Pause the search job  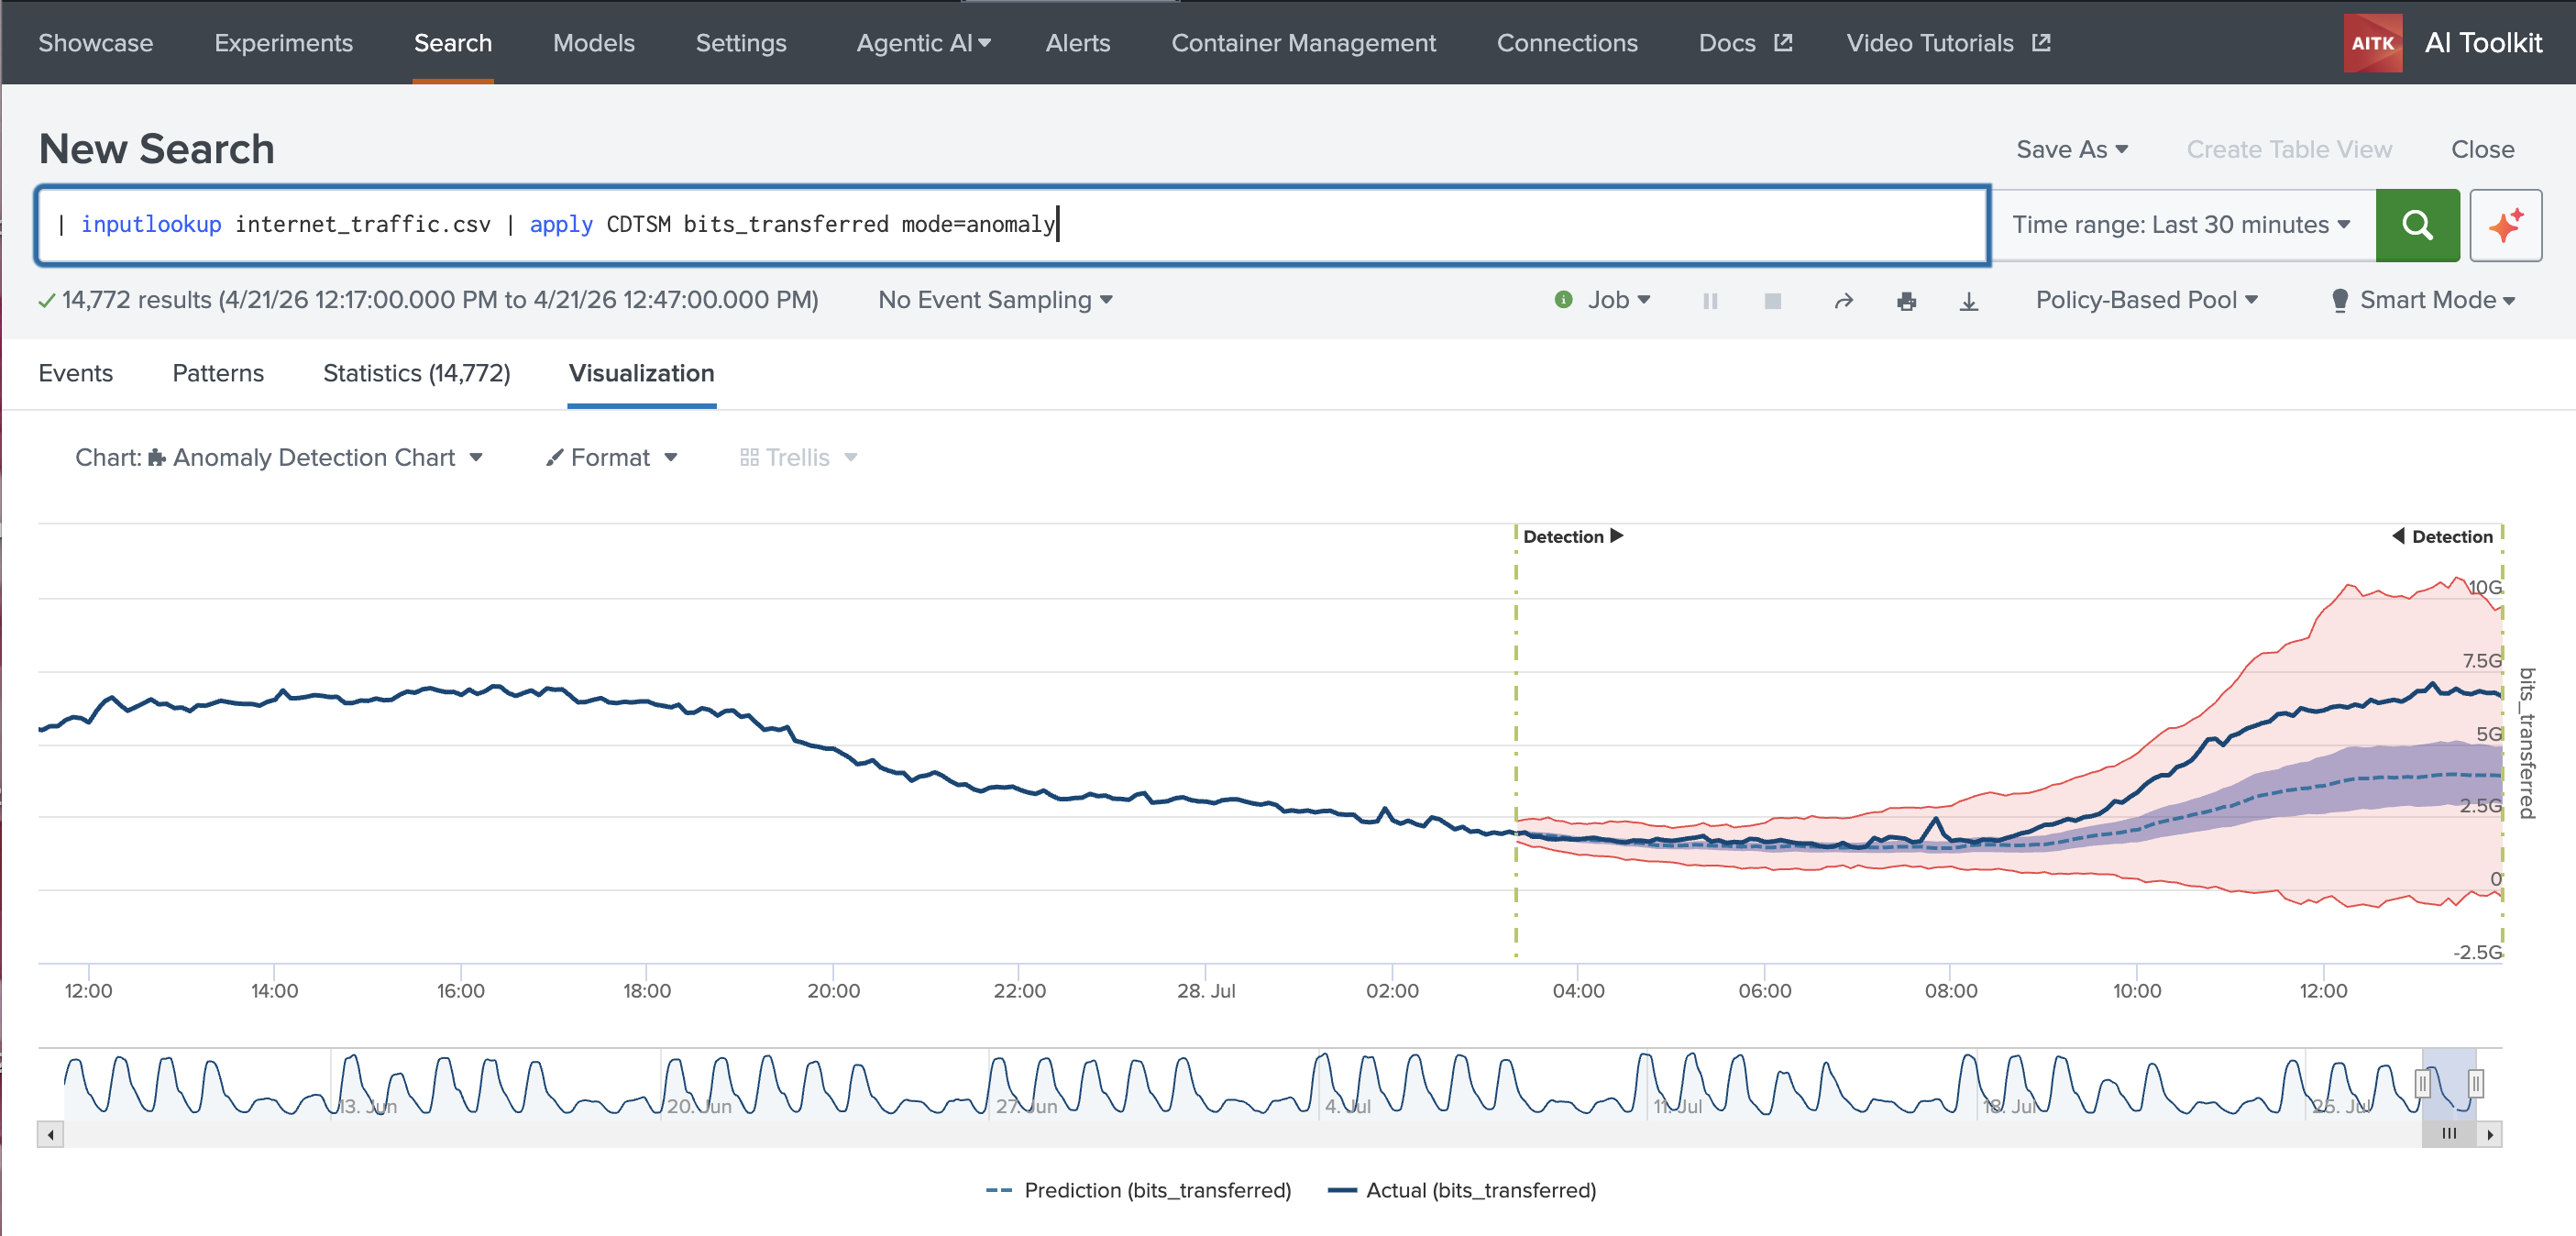point(1709,301)
